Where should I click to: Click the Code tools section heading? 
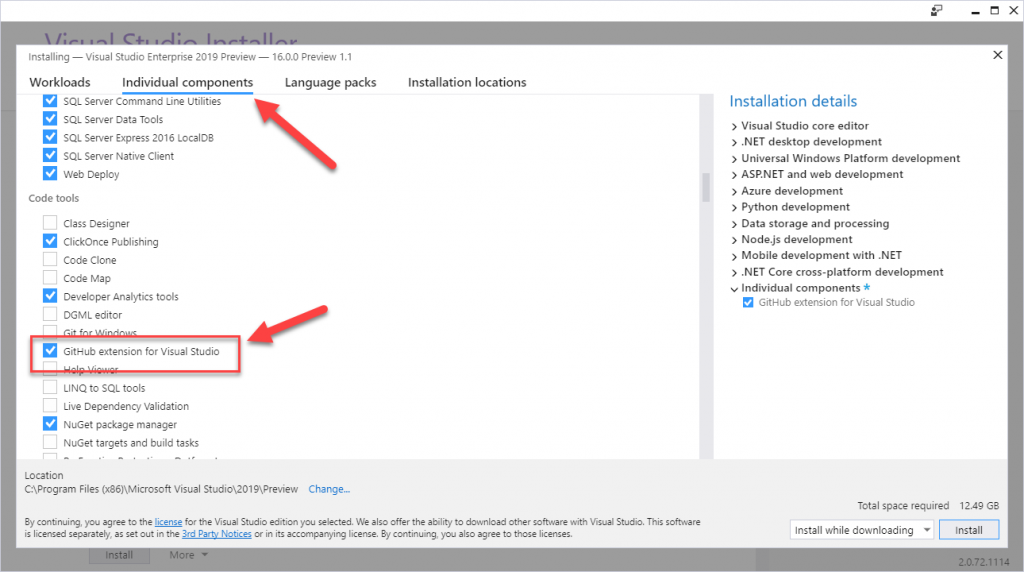(54, 198)
